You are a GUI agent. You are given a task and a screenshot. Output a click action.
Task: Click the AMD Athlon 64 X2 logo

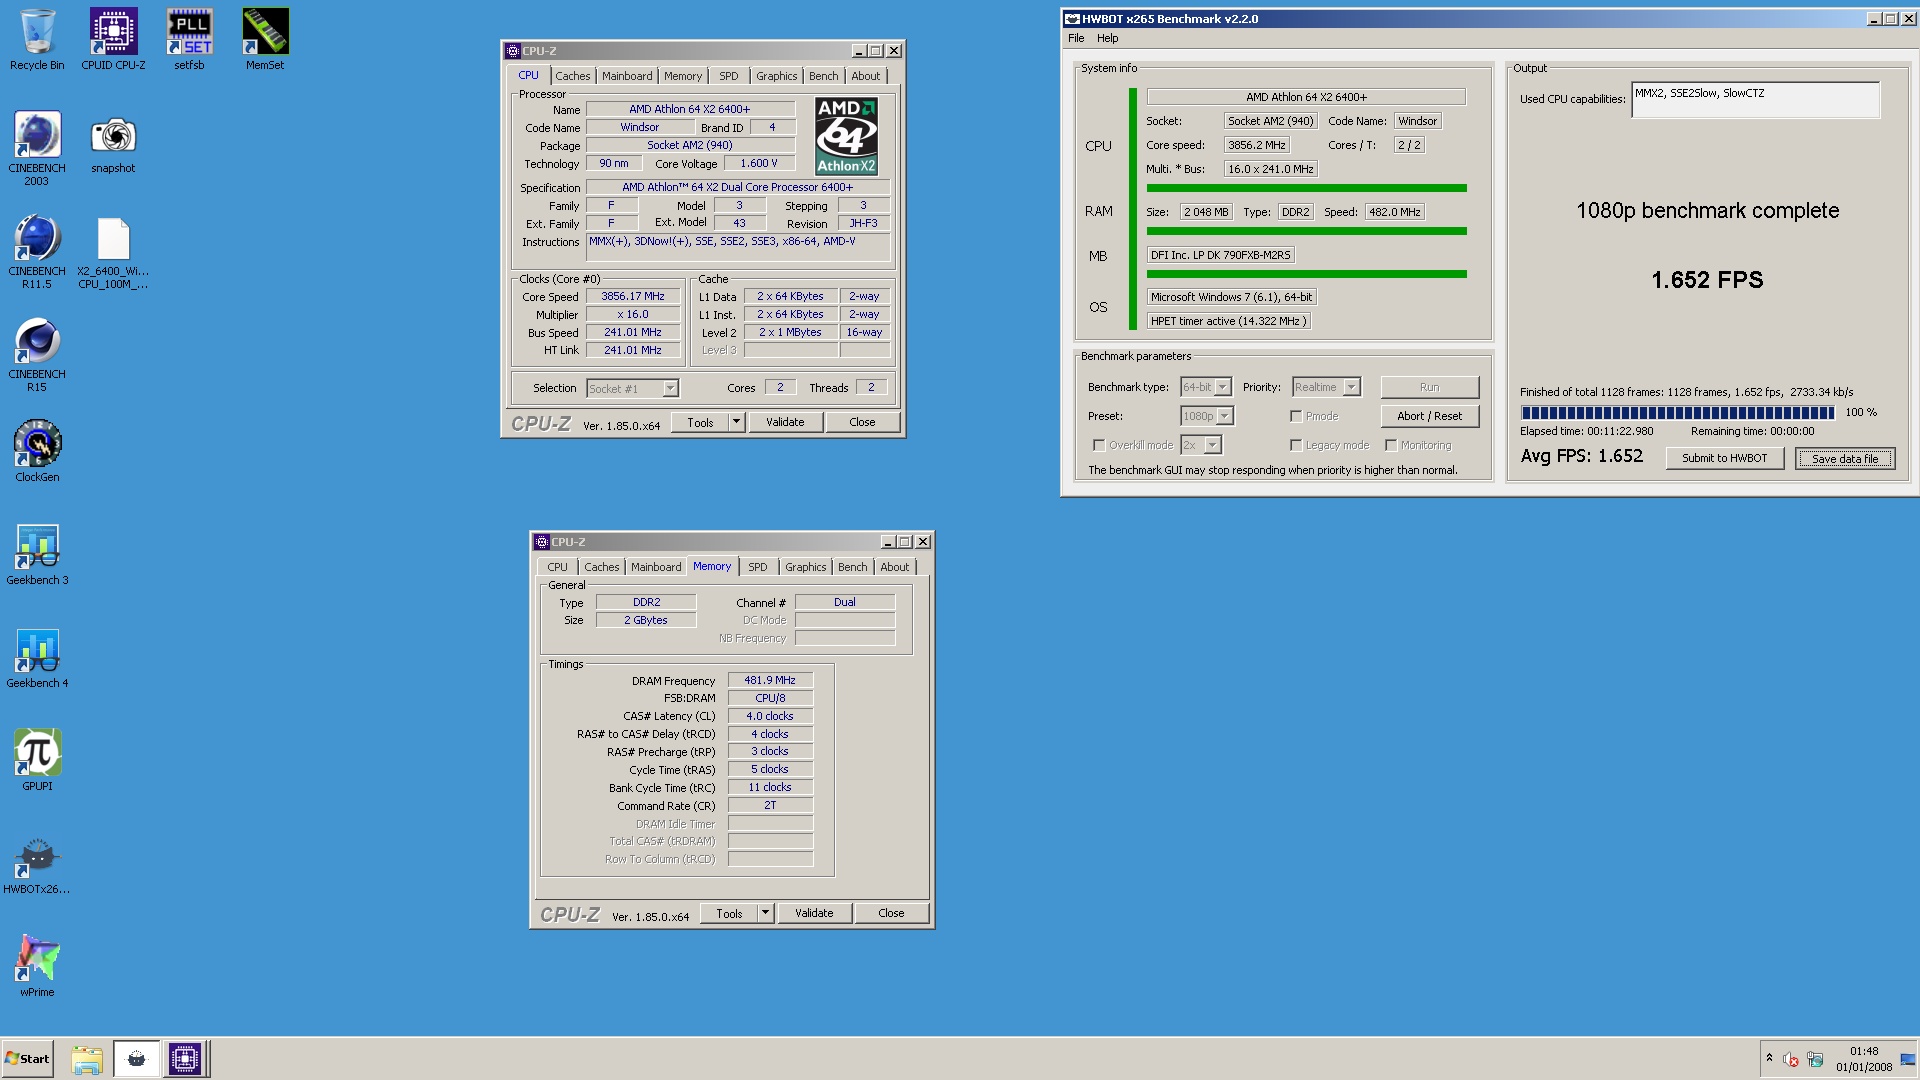pos(846,136)
